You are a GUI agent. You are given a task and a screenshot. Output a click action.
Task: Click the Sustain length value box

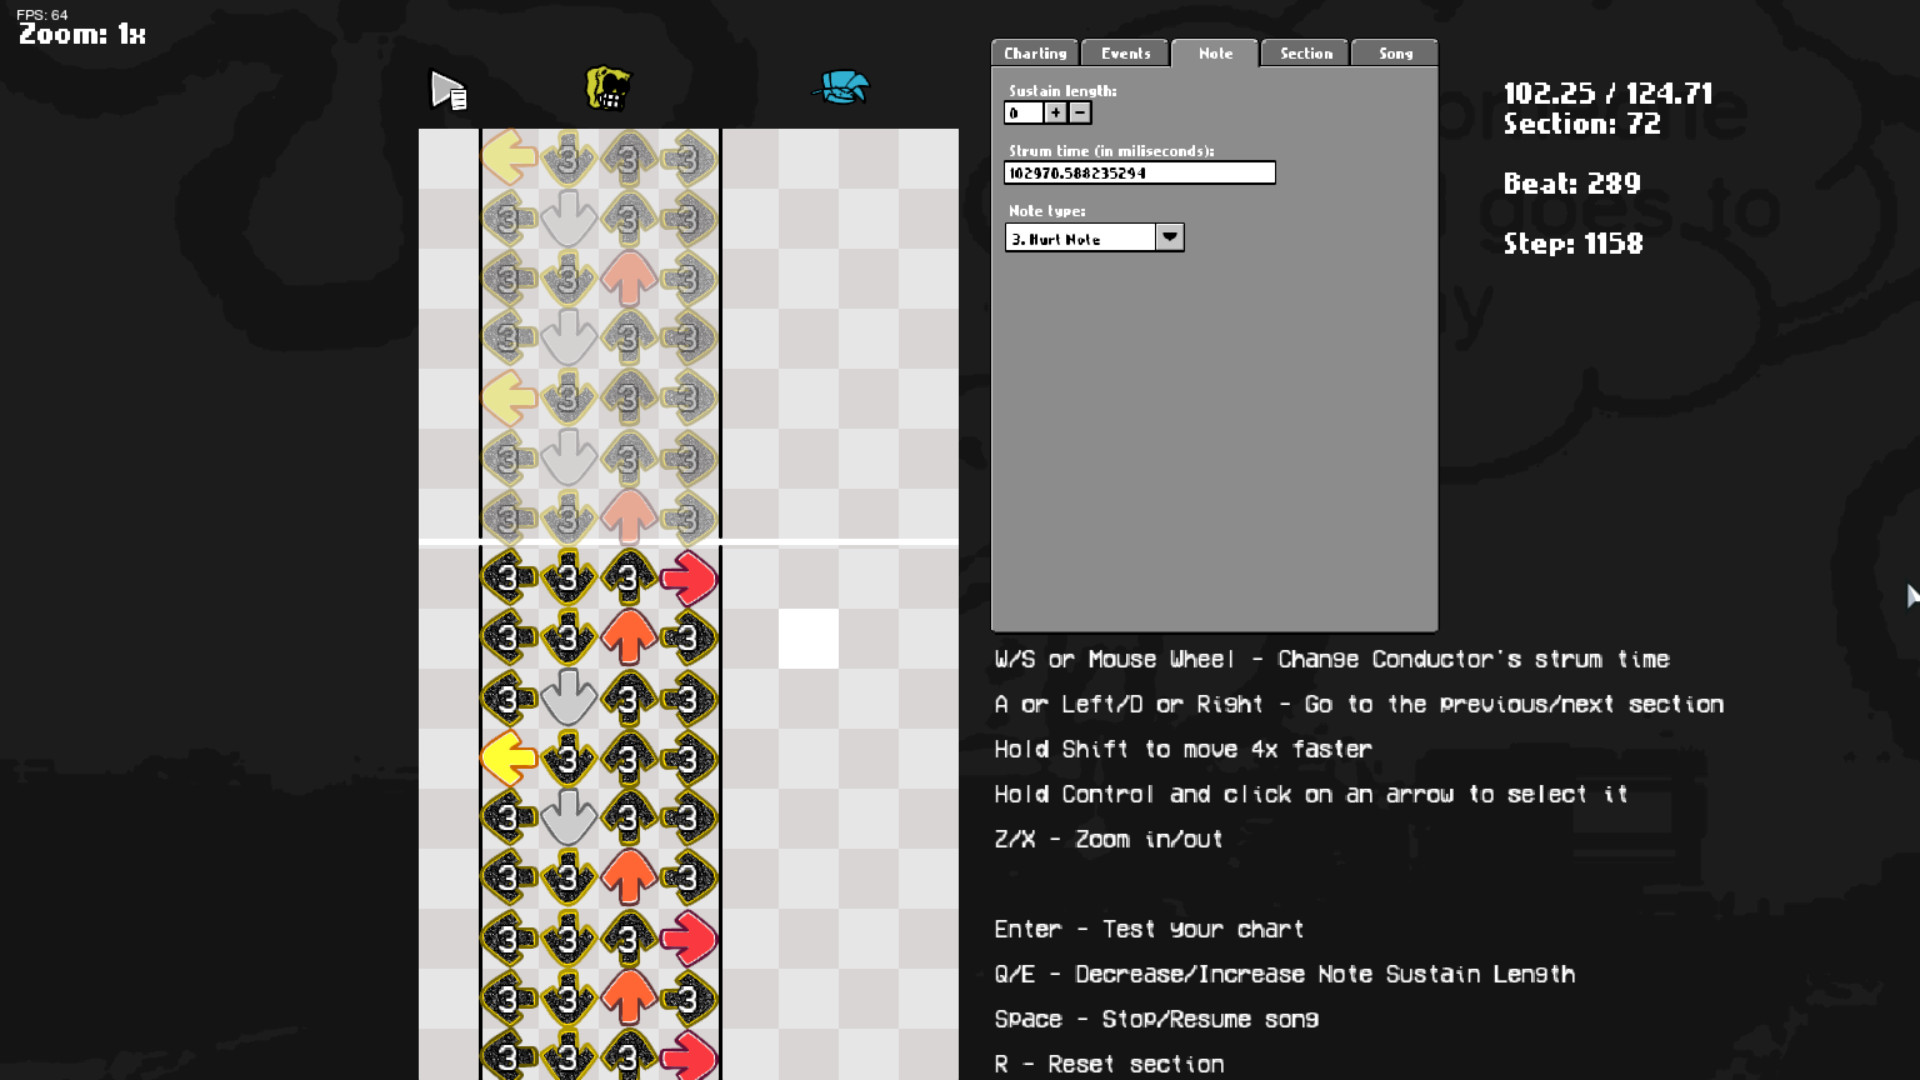tap(1023, 113)
